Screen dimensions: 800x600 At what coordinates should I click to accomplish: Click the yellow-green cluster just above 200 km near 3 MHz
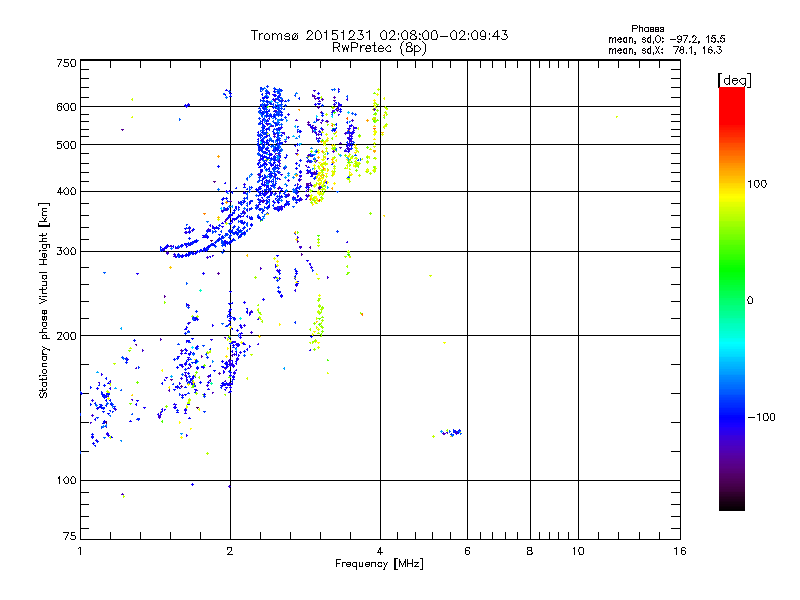[317, 322]
